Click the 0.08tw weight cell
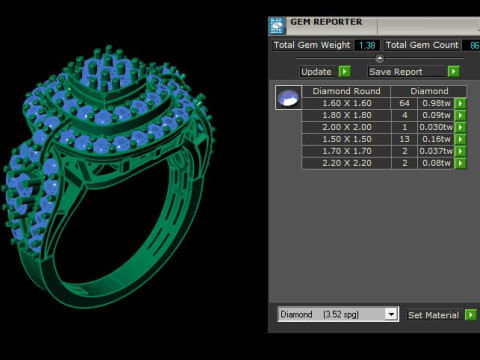Screen dimensions: 480x360 [436, 163]
